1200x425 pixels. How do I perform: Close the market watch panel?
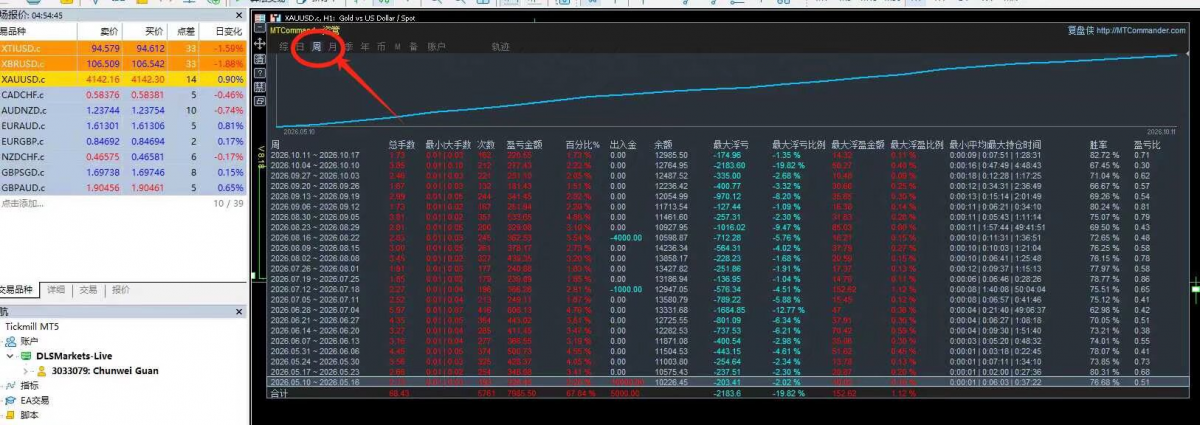pyautogui.click(x=239, y=16)
